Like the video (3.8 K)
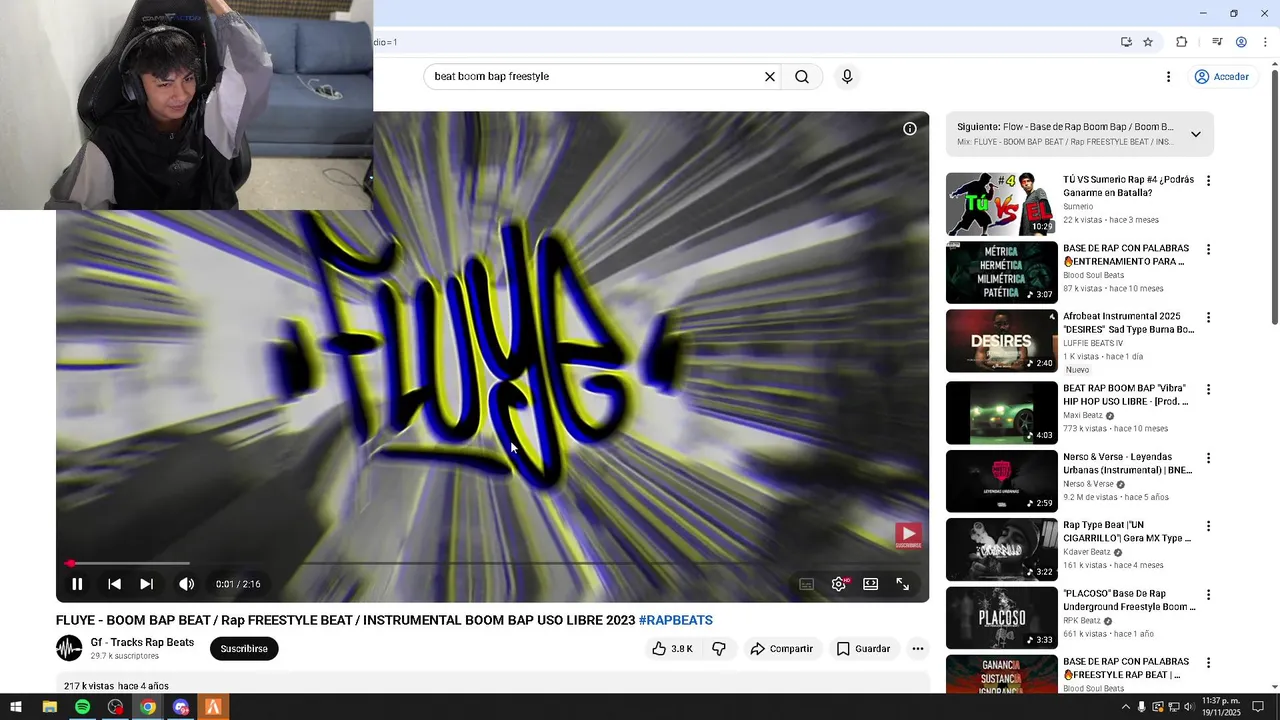Image resolution: width=1280 pixels, height=720 pixels. [x=672, y=649]
